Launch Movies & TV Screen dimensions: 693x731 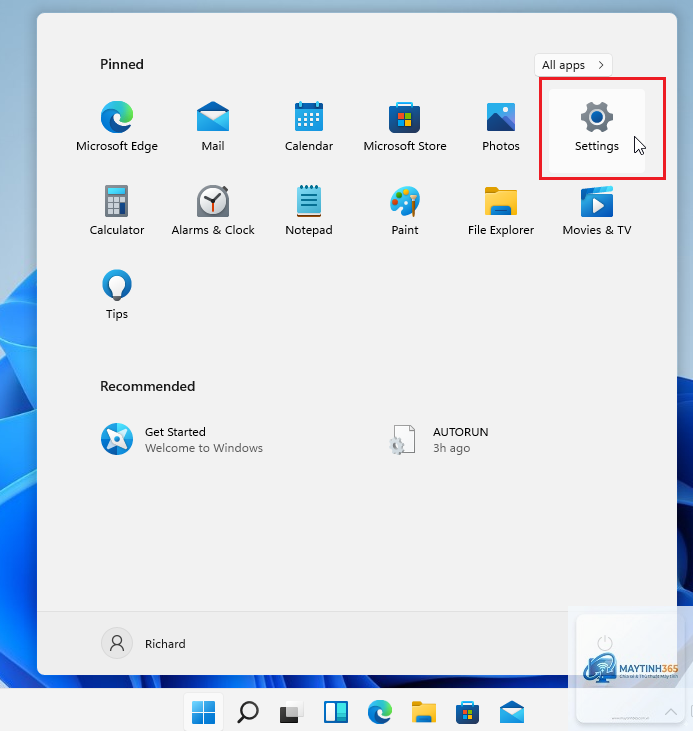coord(596,210)
